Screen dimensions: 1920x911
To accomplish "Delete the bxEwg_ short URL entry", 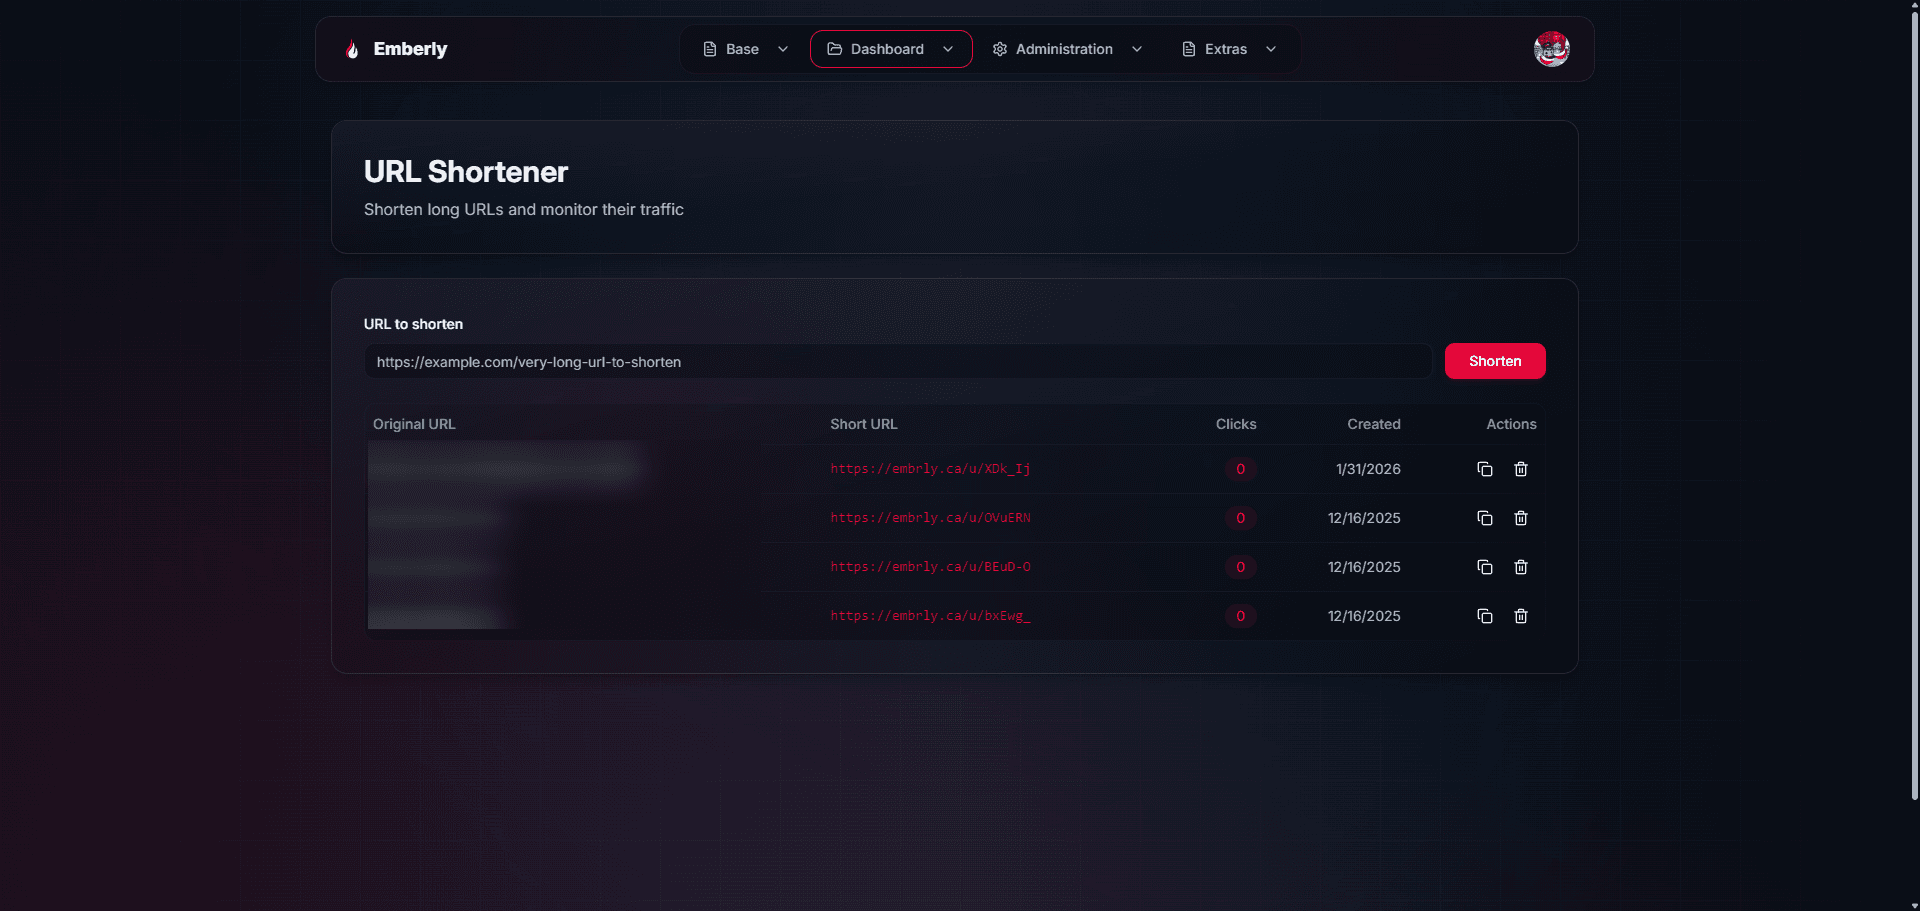I will (x=1521, y=616).
